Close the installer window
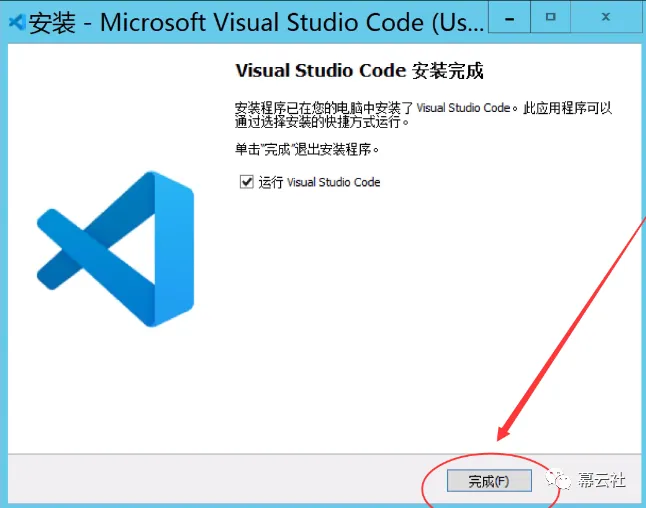This screenshot has height=508, width=646. click(x=606, y=18)
